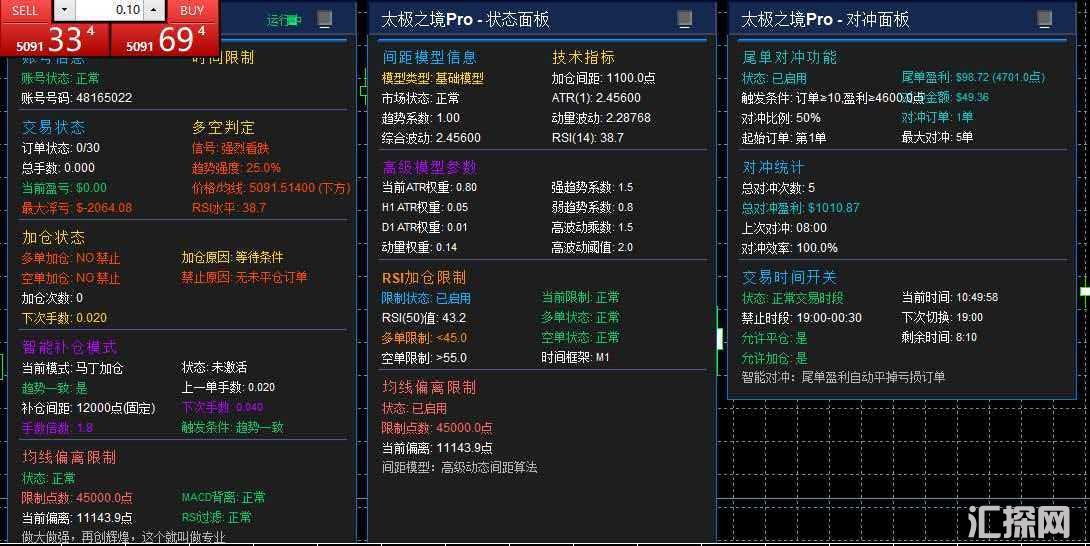Click 允许加仓: 是 line

[774, 358]
